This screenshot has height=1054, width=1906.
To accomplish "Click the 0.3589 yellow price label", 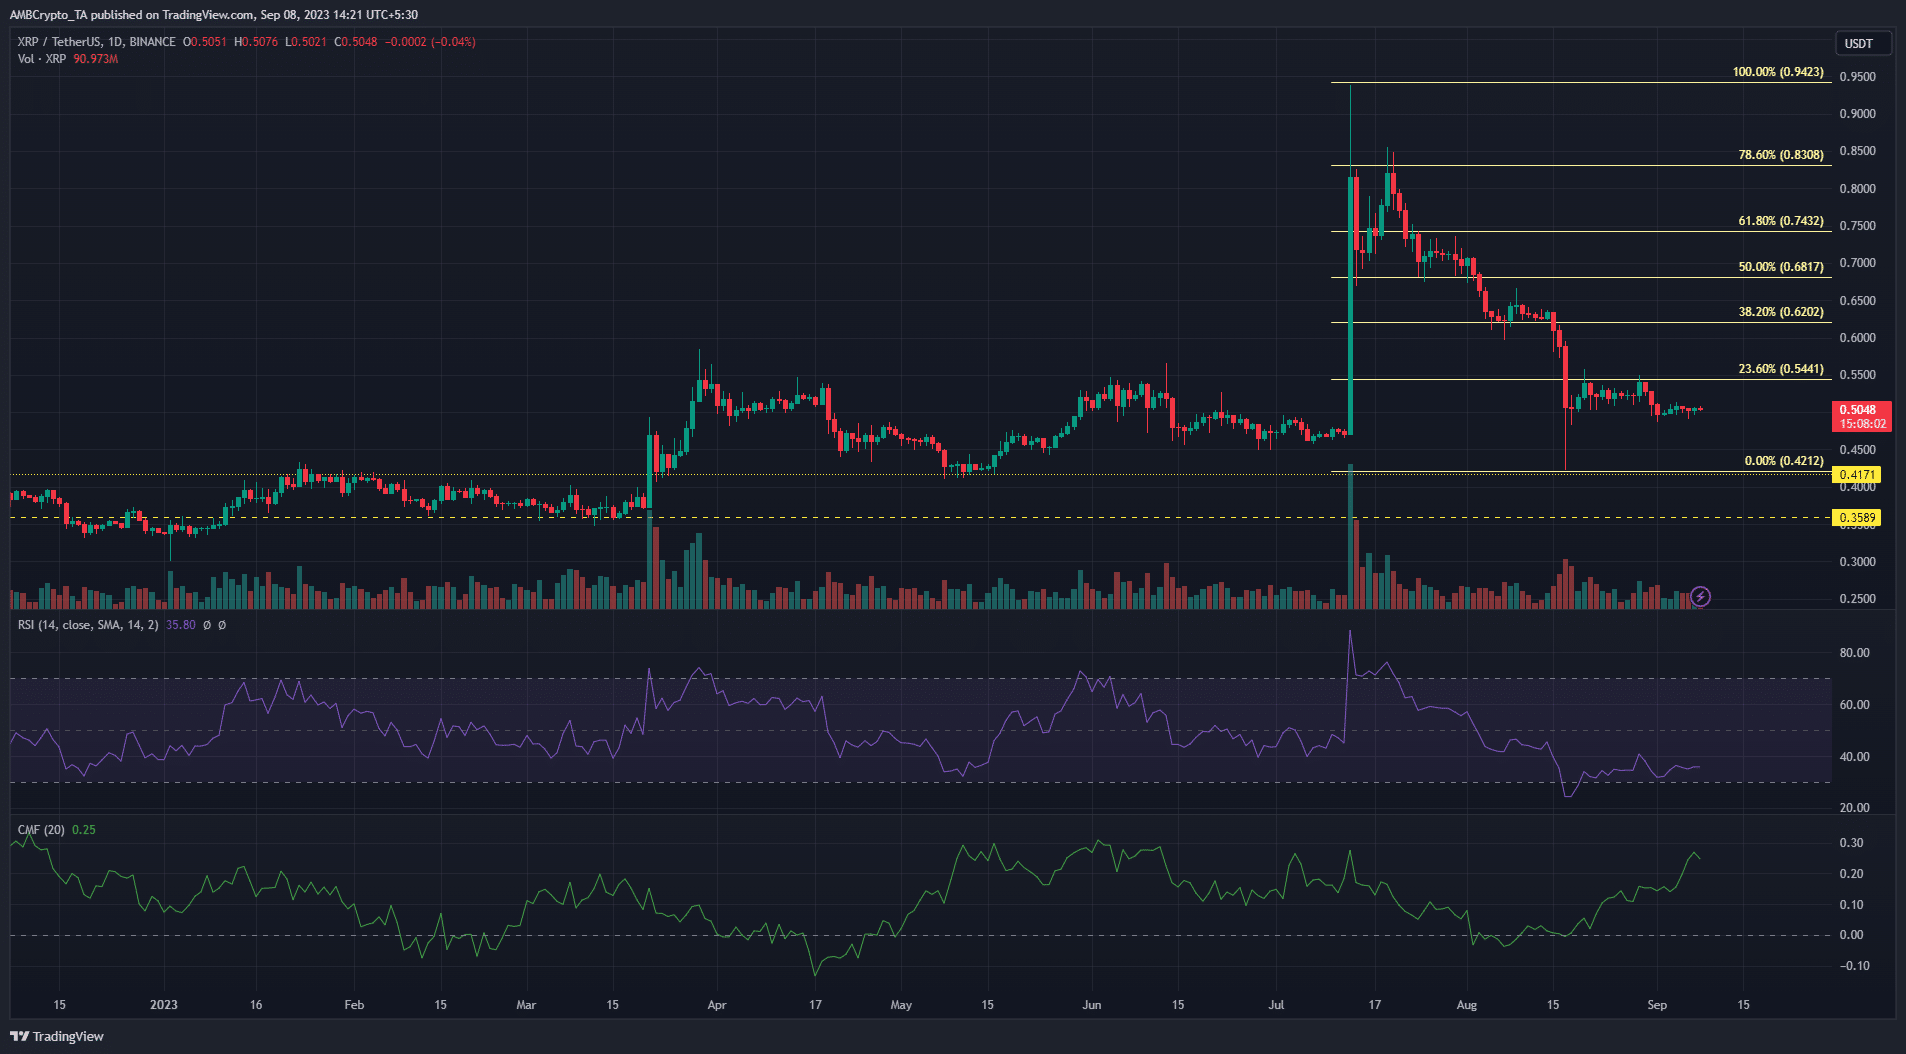I will click(x=1857, y=518).
